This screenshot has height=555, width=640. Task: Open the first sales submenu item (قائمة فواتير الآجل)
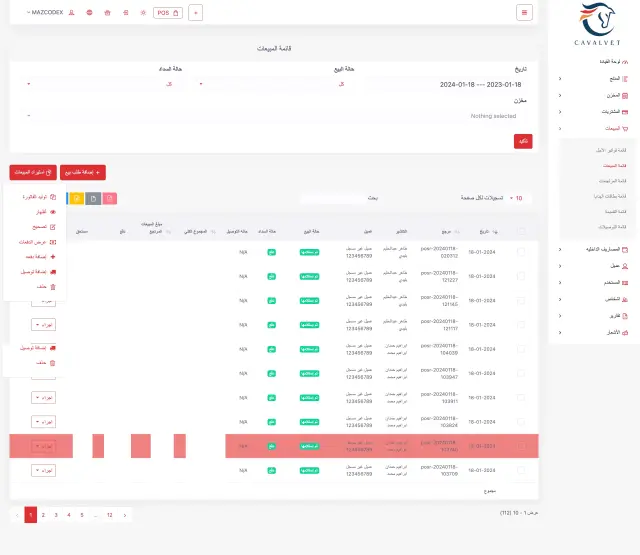click(x=611, y=150)
